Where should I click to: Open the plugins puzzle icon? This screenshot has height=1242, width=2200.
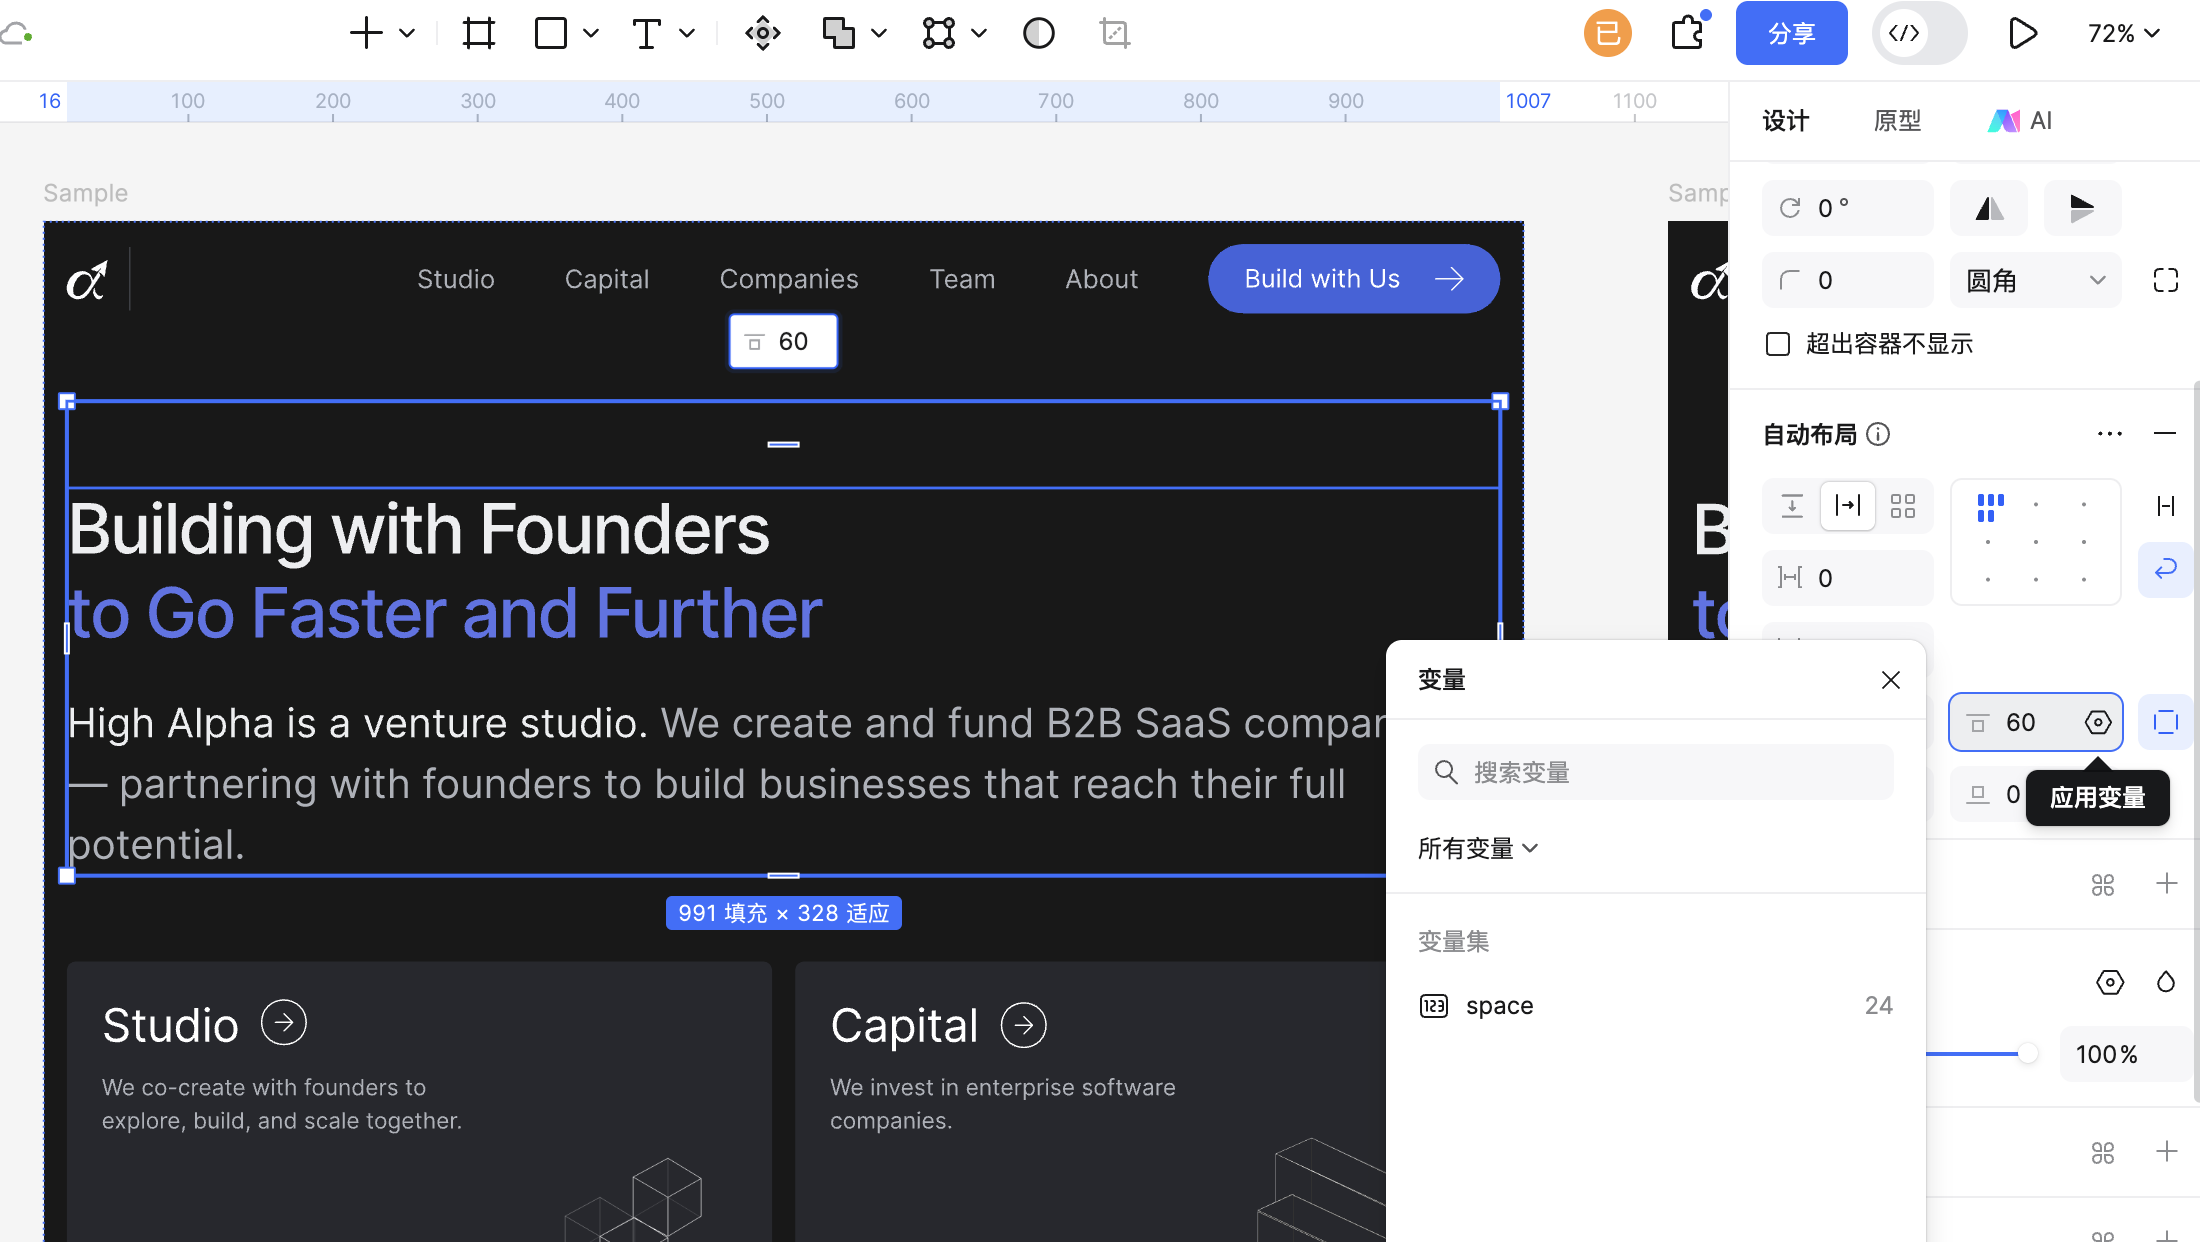point(1687,33)
